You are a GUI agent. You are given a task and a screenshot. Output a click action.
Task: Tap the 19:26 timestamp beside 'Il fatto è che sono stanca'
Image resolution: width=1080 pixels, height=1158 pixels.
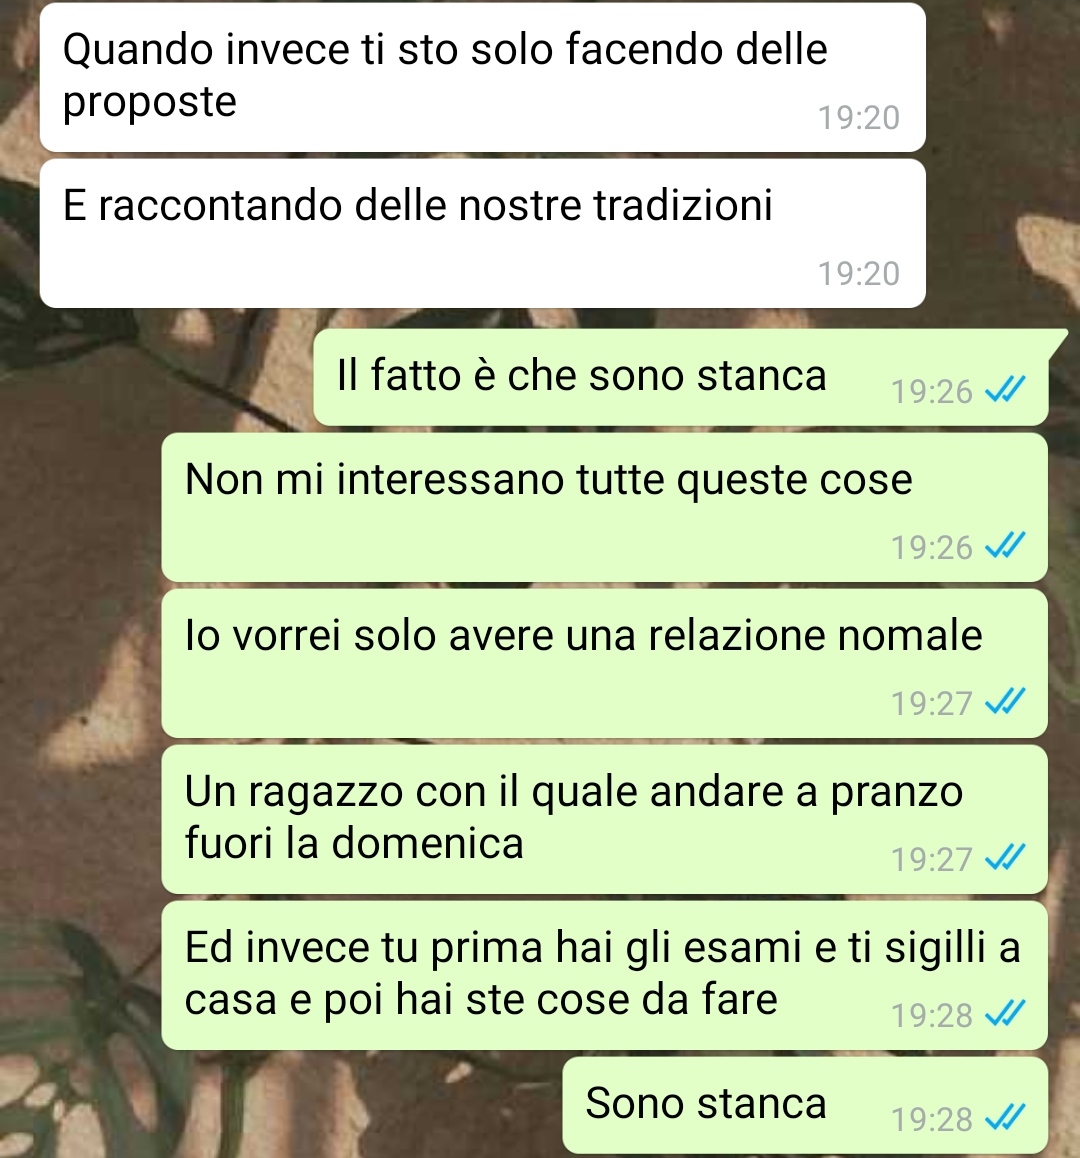pyautogui.click(x=932, y=391)
